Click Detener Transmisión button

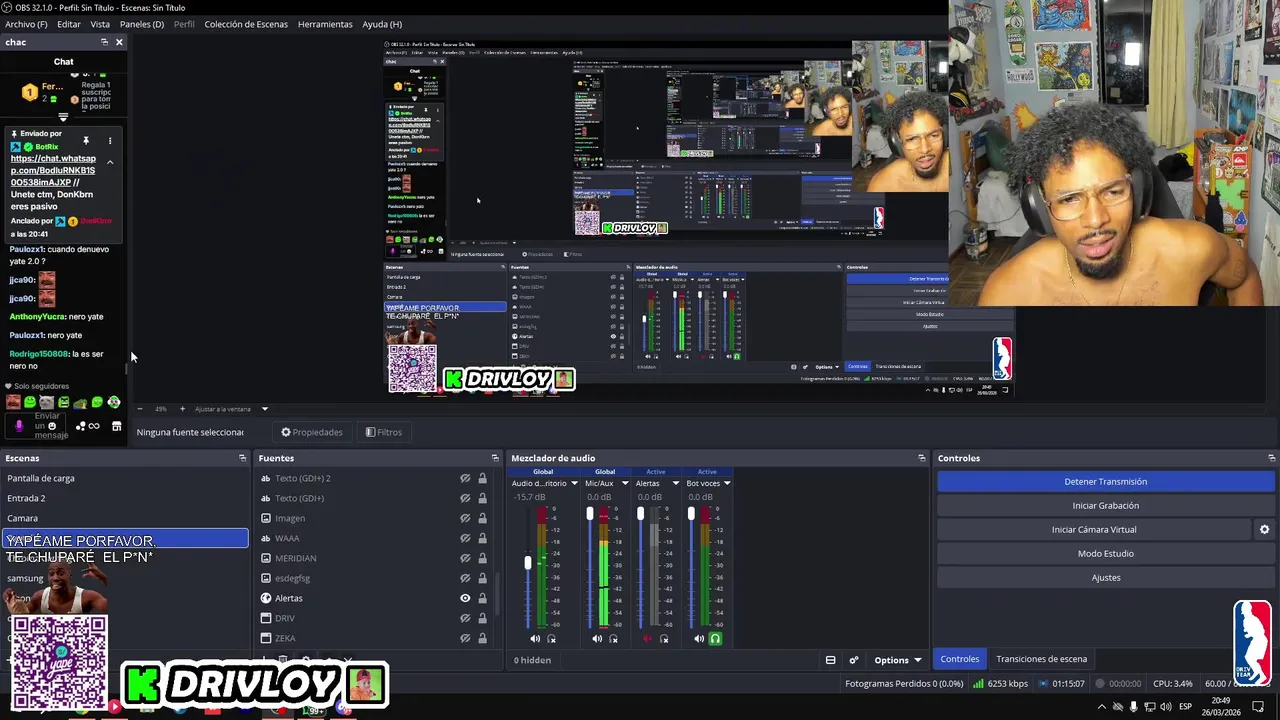pos(1105,482)
